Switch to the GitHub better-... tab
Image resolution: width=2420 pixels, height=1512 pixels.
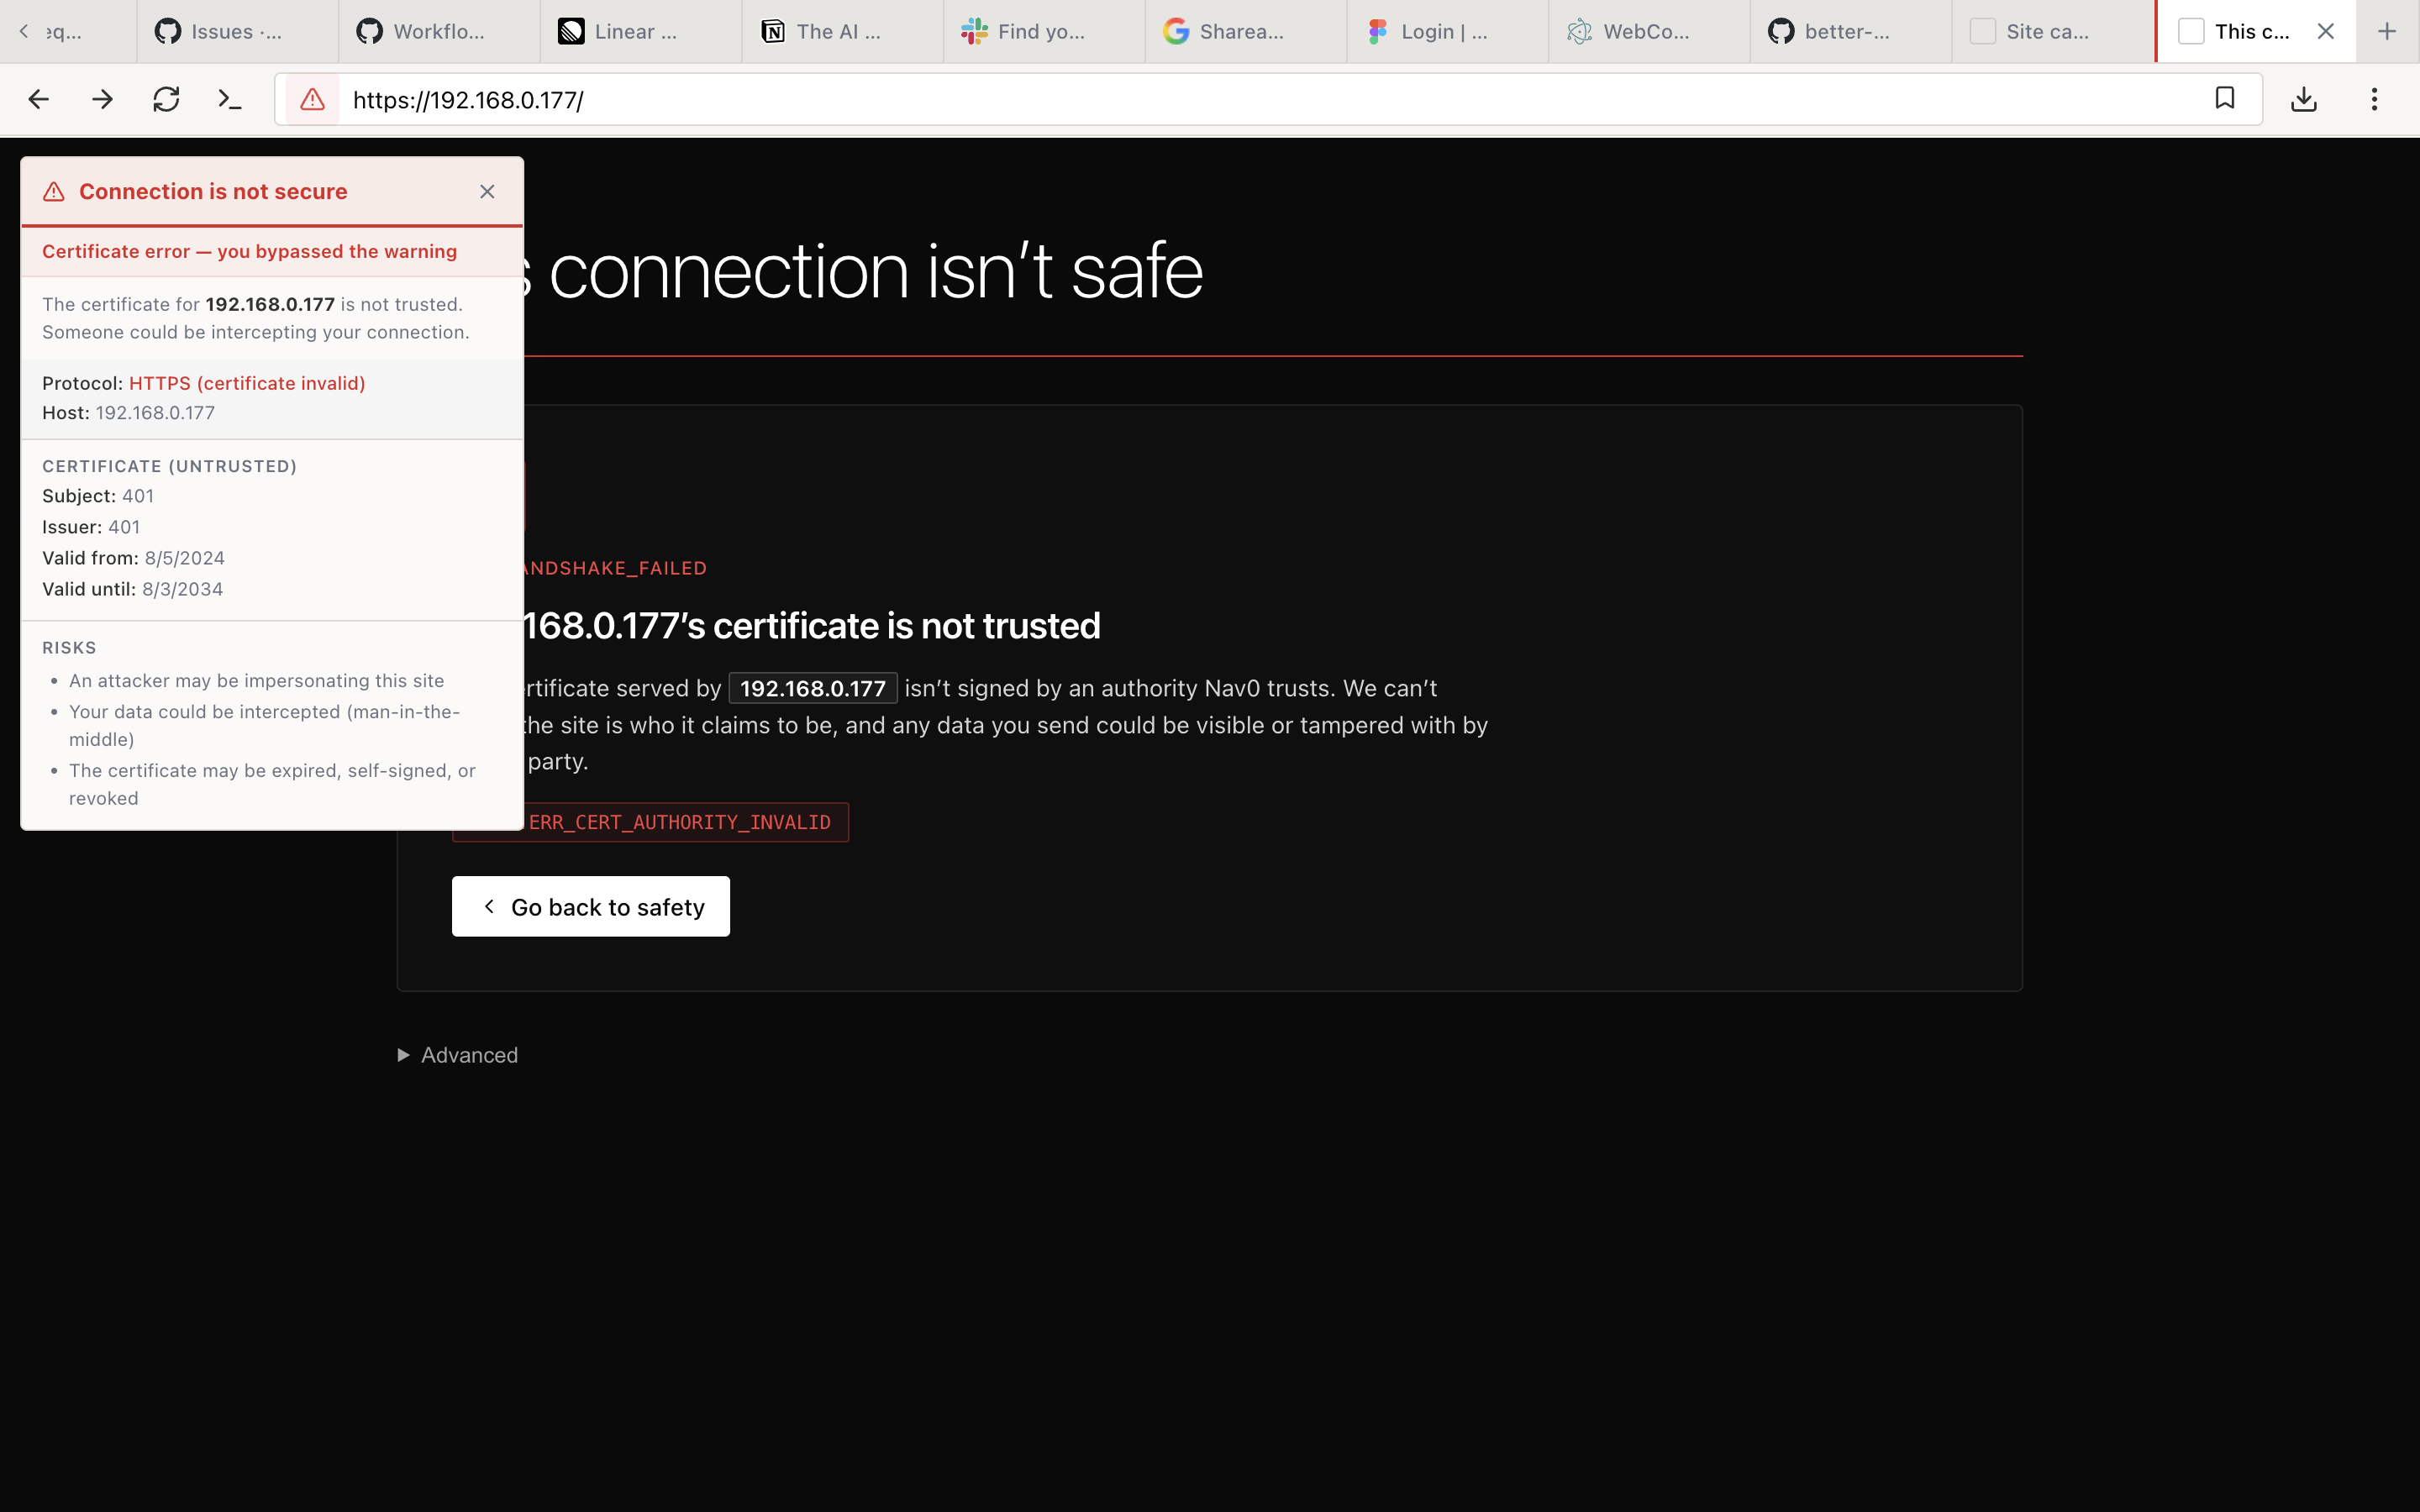[1851, 32]
